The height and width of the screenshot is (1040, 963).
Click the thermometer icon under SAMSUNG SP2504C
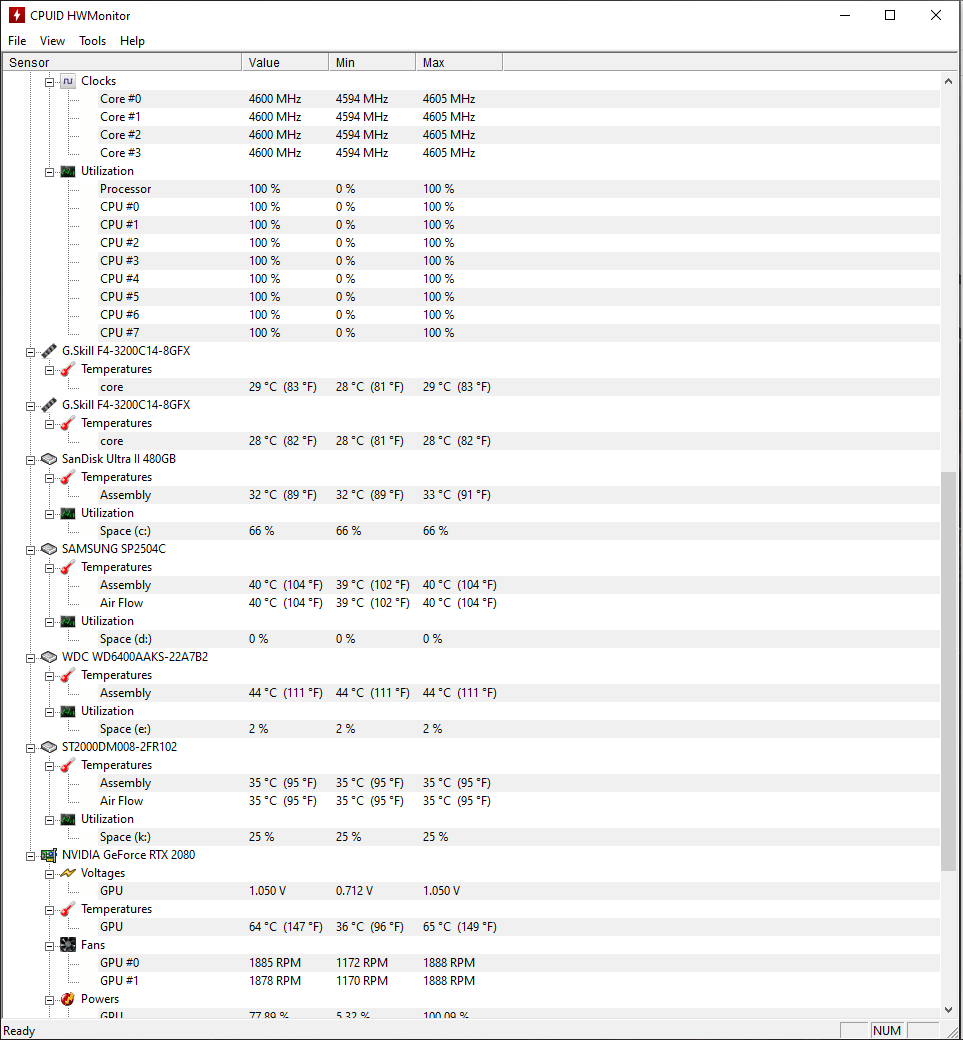click(x=68, y=567)
